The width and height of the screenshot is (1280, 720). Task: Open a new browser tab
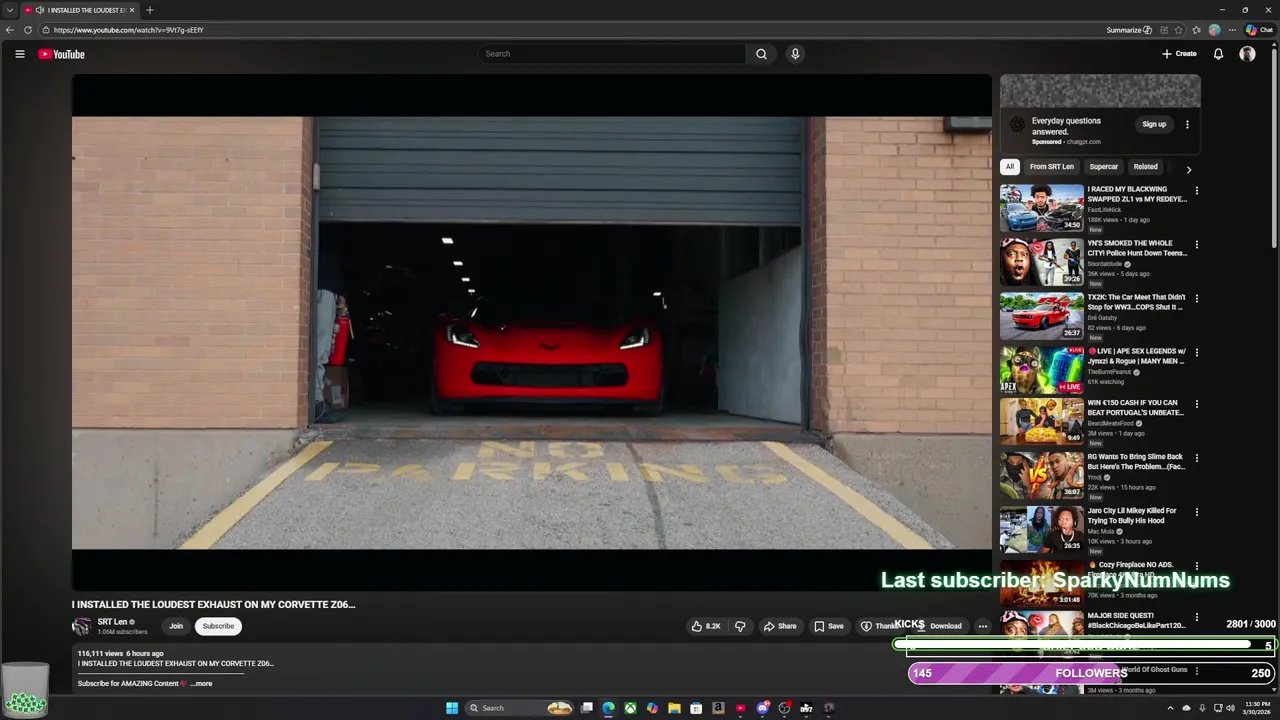click(149, 10)
